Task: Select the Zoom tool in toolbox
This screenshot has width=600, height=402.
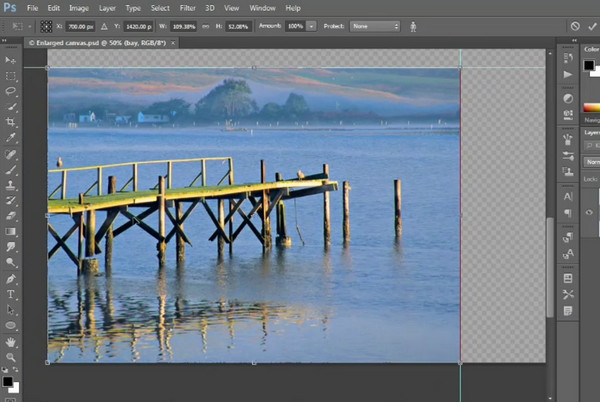Action: [x=12, y=356]
